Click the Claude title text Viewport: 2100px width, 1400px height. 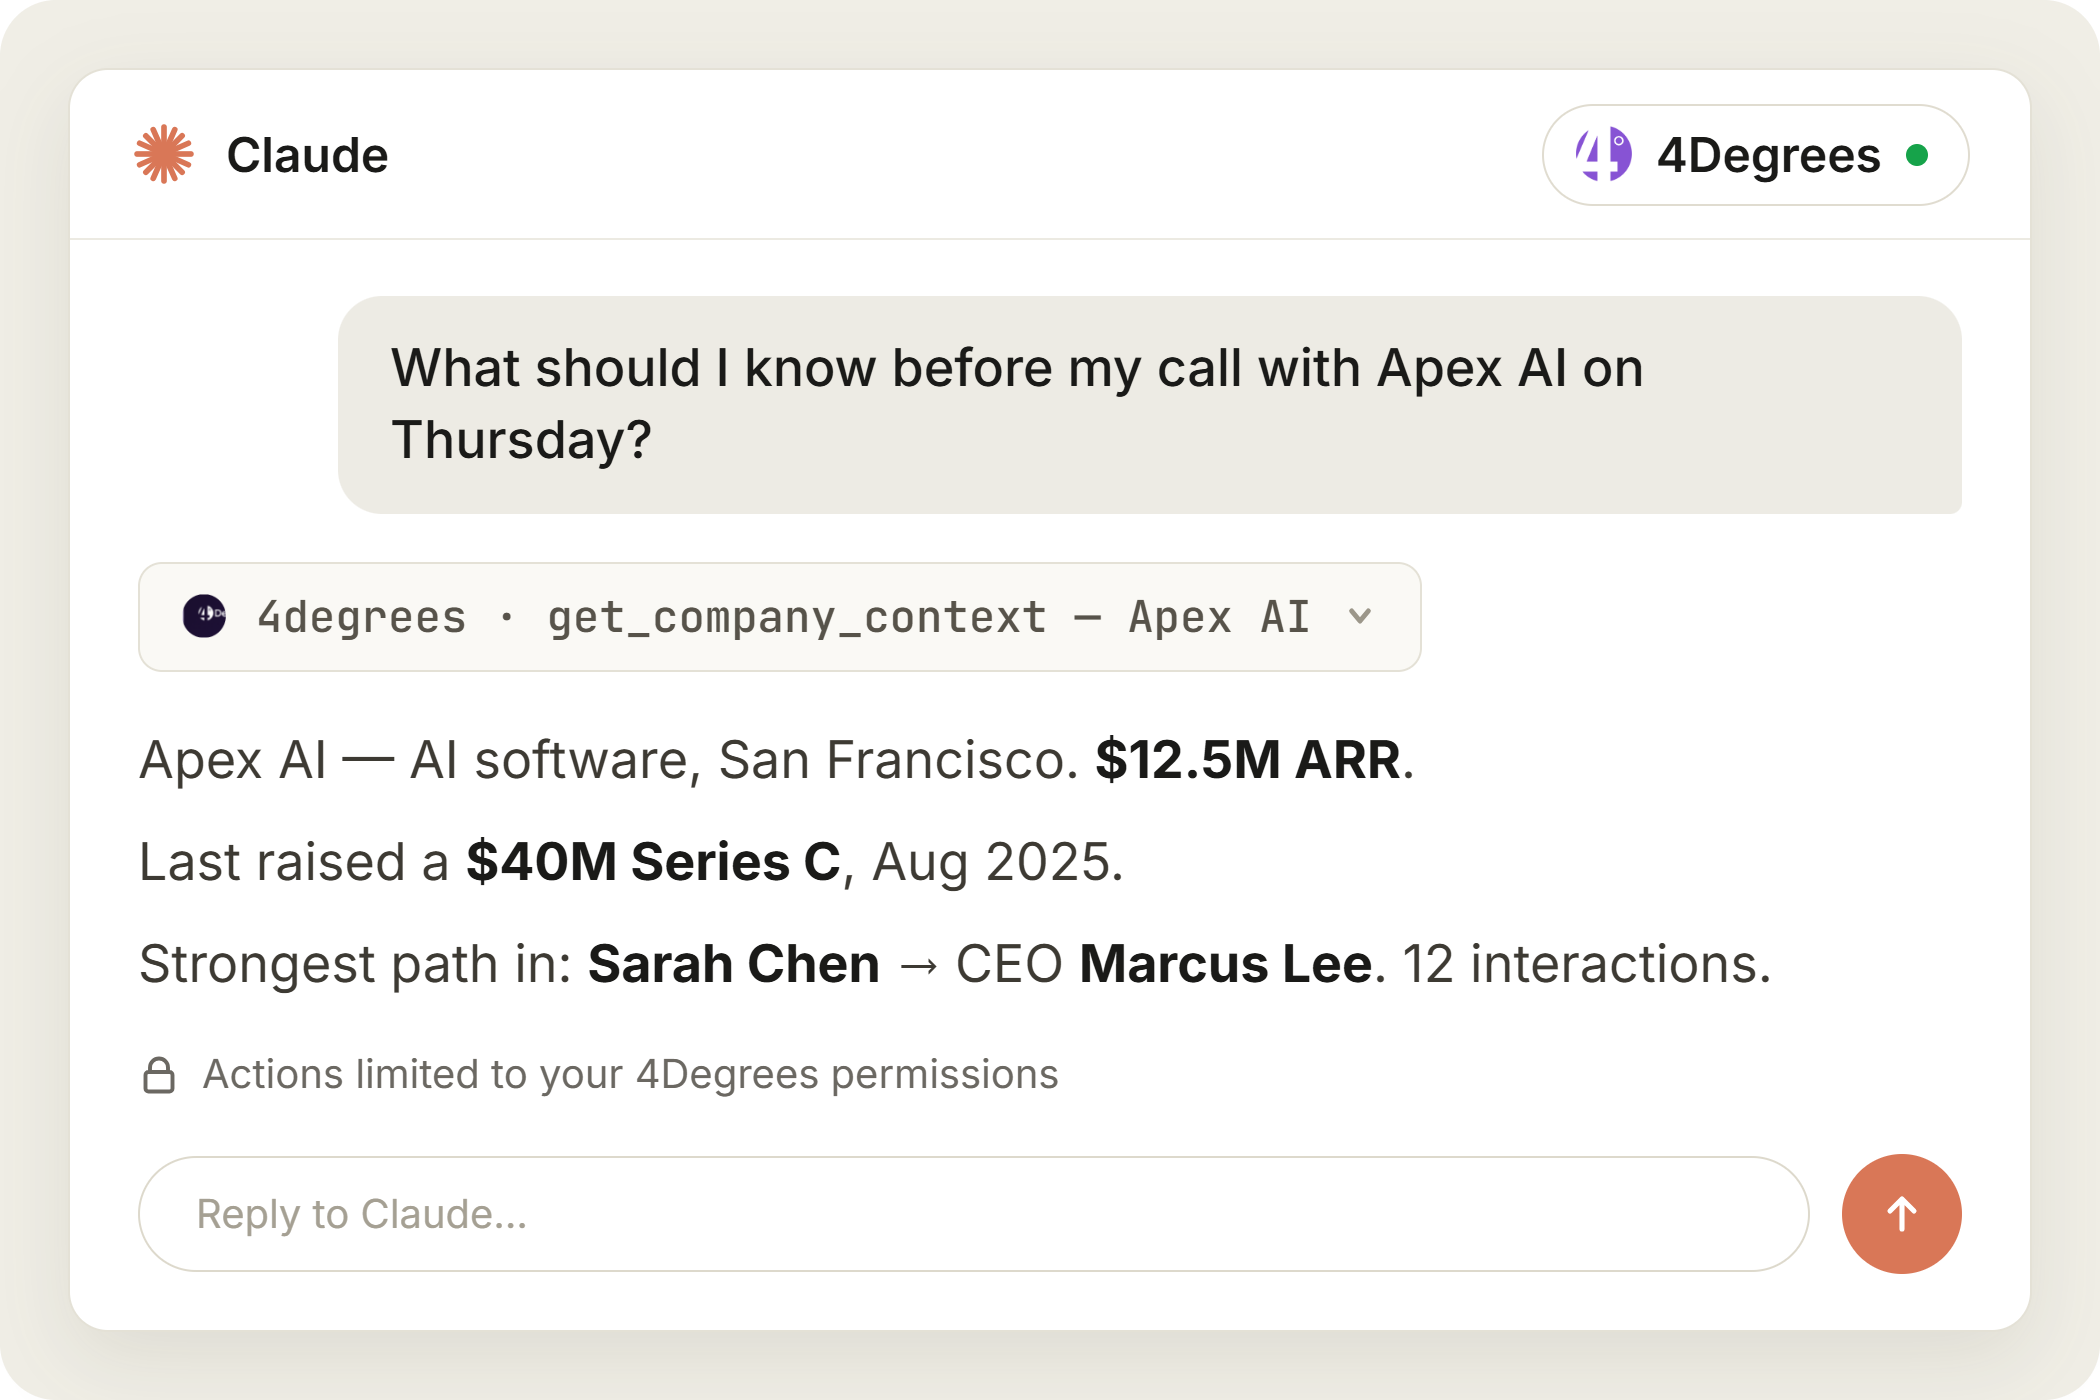point(307,155)
